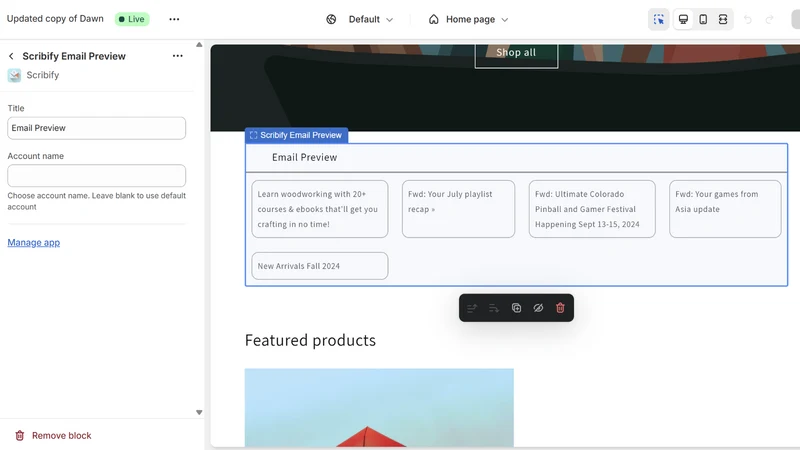Click the Email Preview heading in preview

coord(305,158)
